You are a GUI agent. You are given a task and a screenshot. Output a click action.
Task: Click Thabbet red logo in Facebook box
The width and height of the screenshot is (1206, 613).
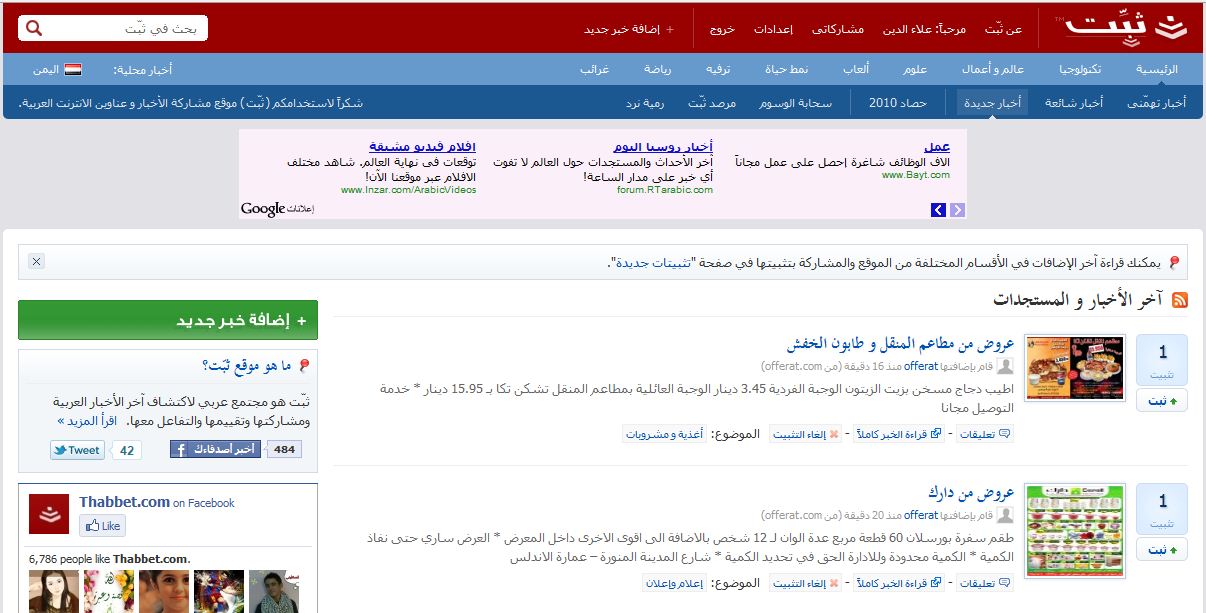pyautogui.click(x=48, y=514)
